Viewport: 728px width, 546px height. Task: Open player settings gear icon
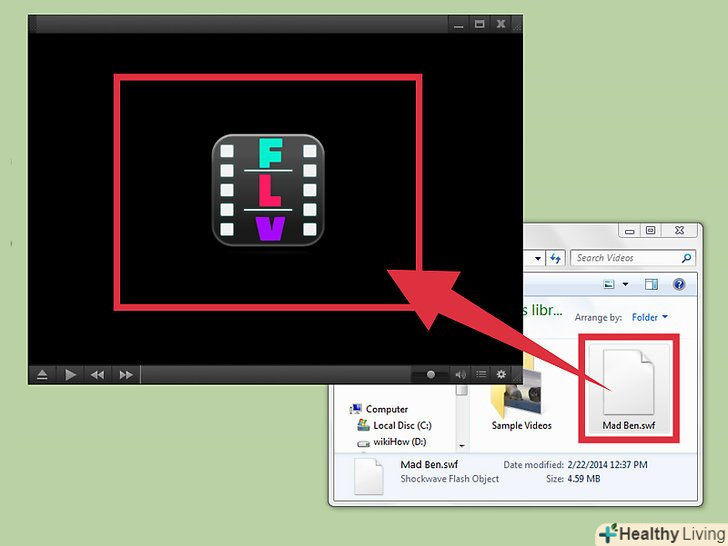[501, 374]
